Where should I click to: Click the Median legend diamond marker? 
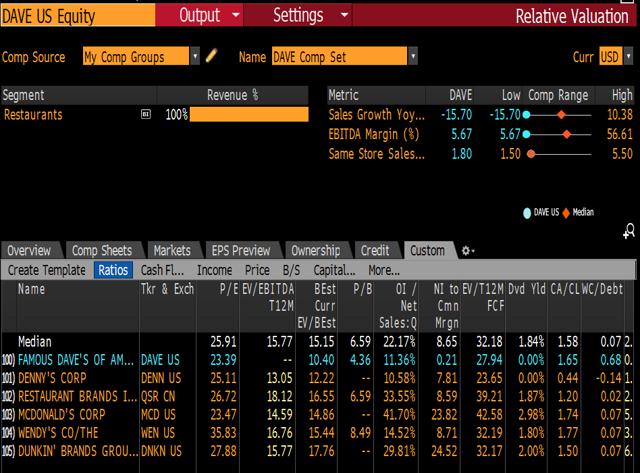coord(566,213)
